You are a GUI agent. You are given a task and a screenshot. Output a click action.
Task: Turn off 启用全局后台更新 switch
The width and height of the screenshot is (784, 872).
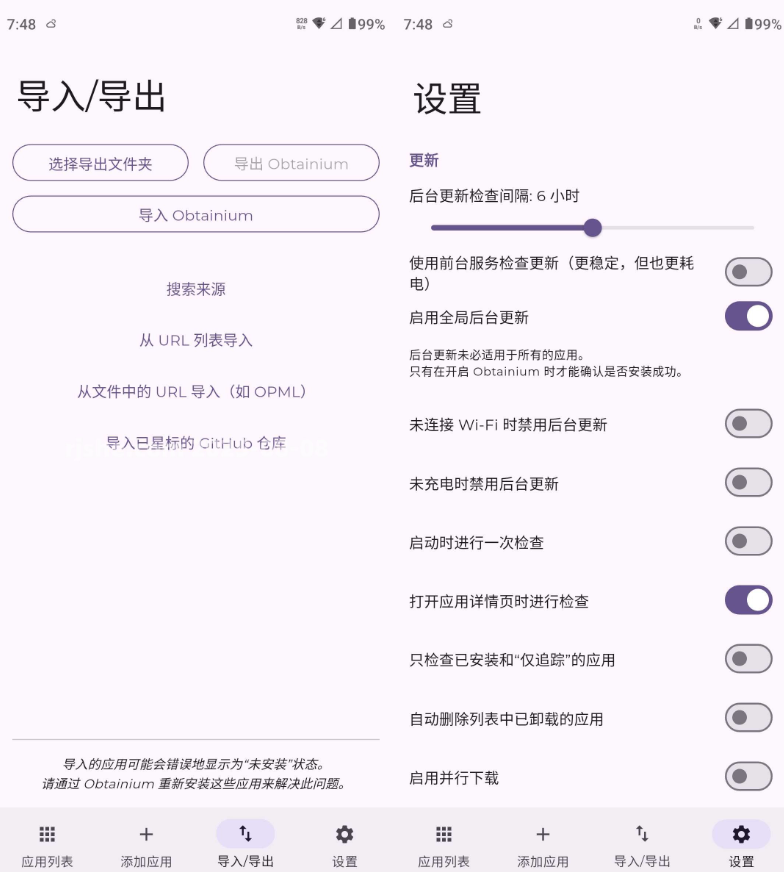pyautogui.click(x=748, y=316)
